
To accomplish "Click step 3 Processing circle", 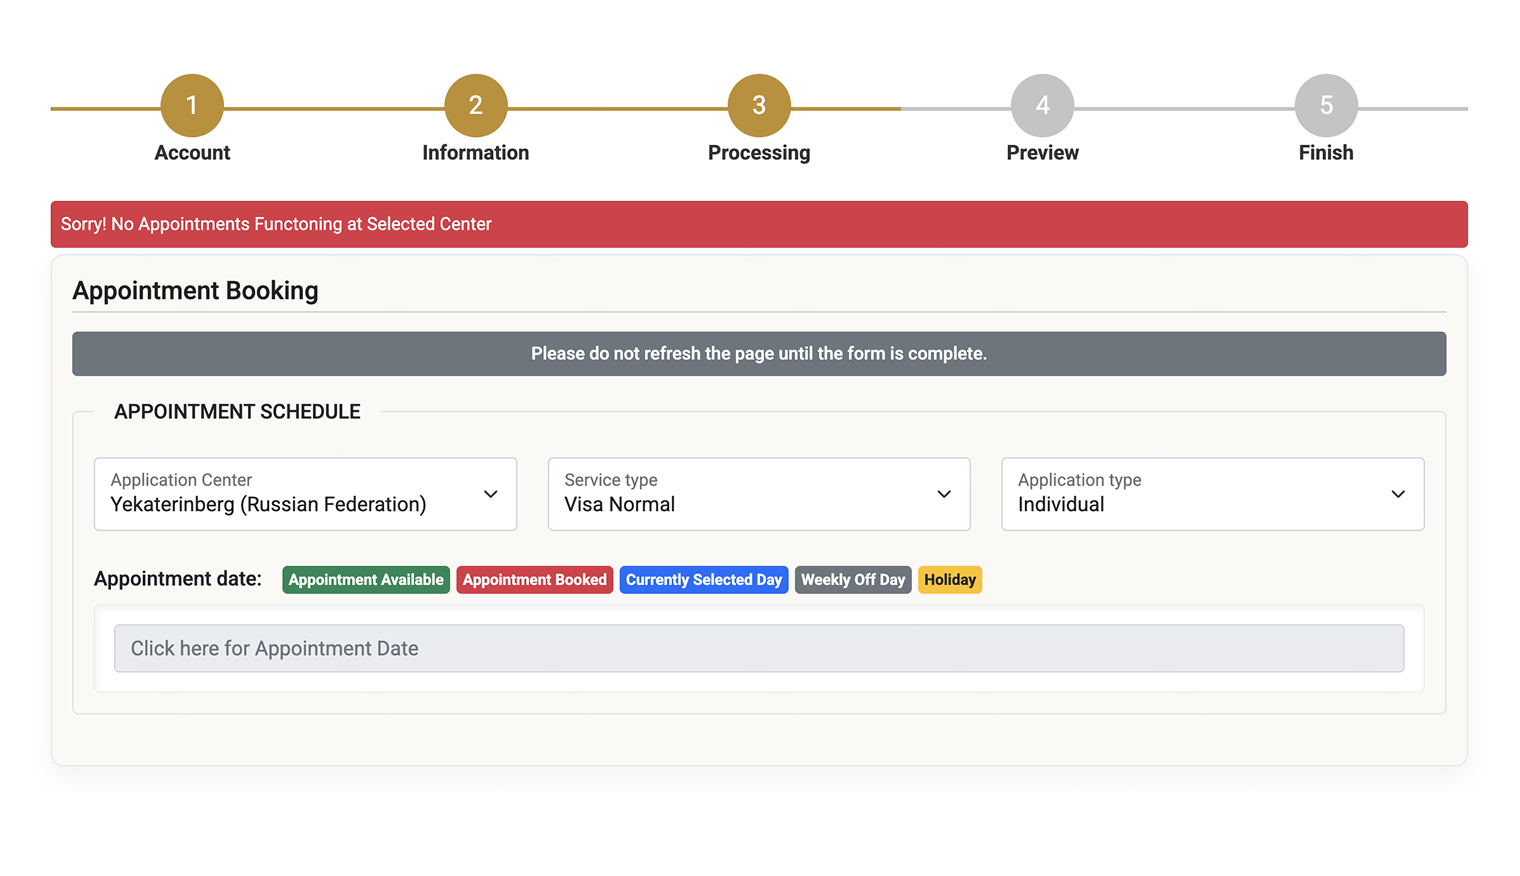I will pyautogui.click(x=759, y=105).
